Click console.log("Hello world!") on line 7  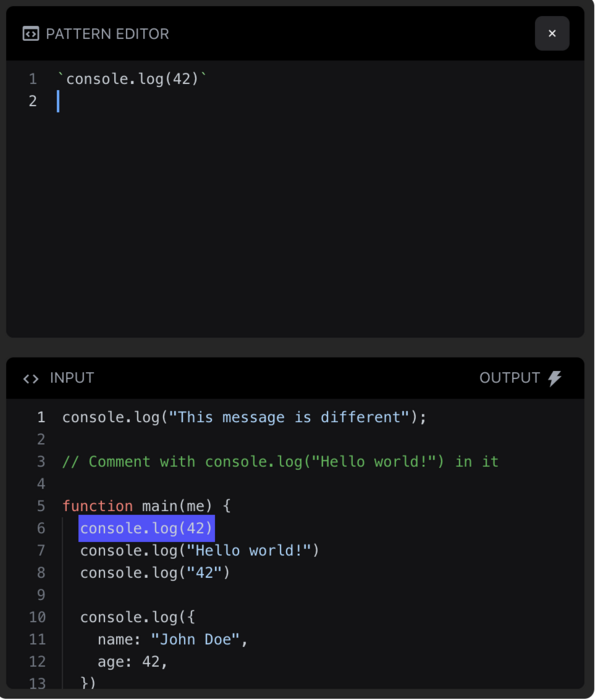coord(199,550)
